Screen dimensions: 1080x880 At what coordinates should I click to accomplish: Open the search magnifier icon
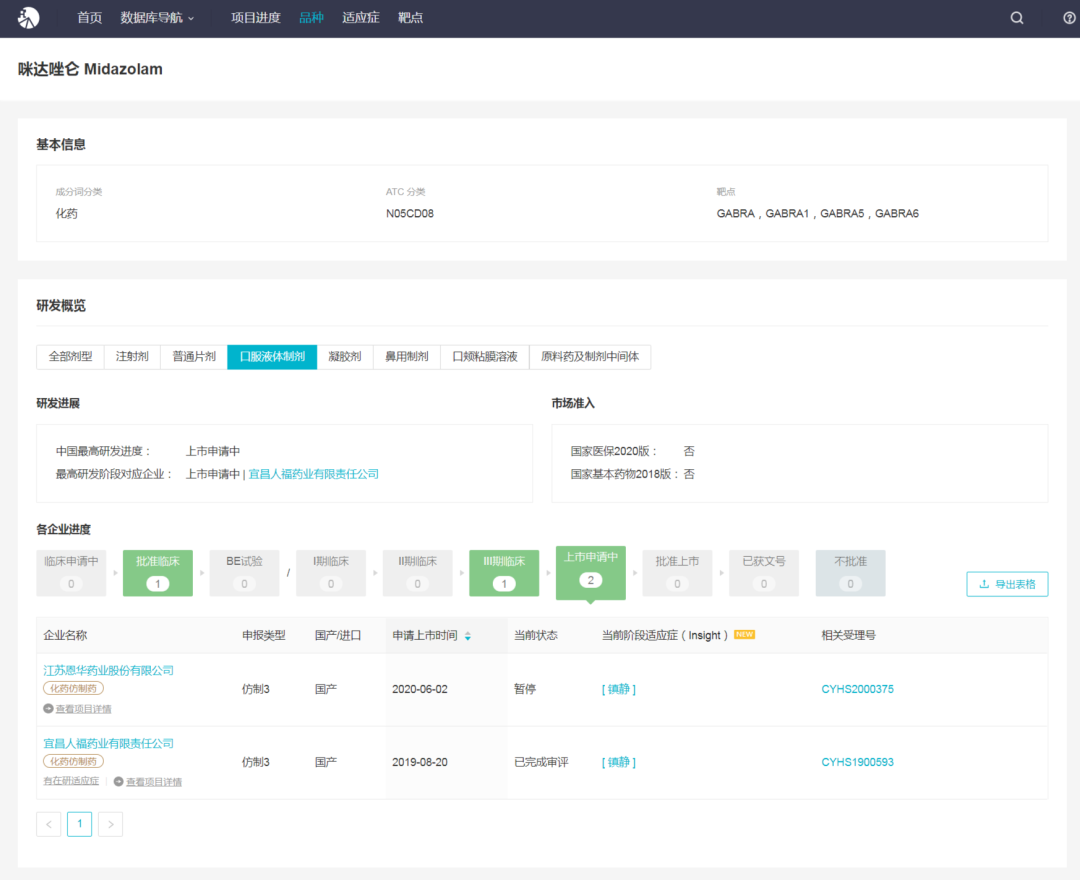(1017, 18)
